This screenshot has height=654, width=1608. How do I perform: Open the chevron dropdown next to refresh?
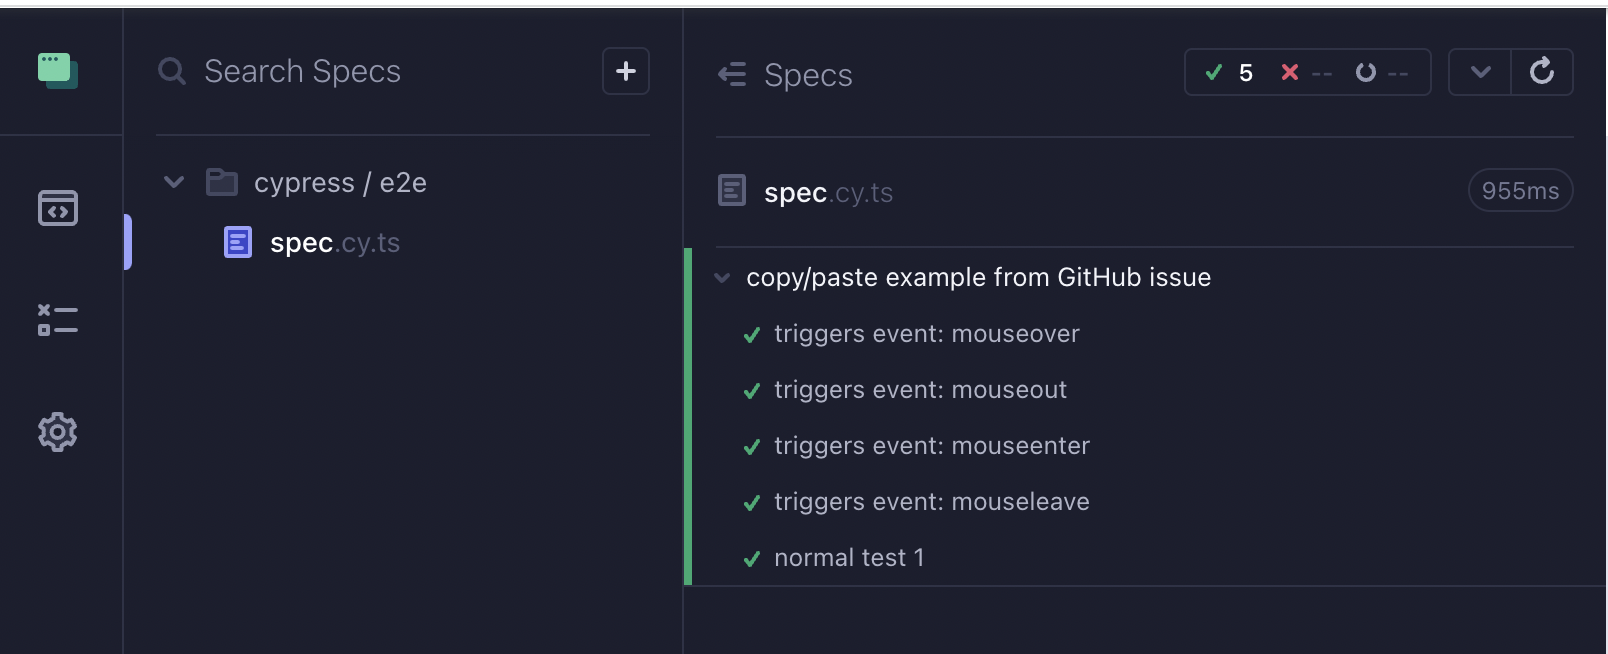1480,72
